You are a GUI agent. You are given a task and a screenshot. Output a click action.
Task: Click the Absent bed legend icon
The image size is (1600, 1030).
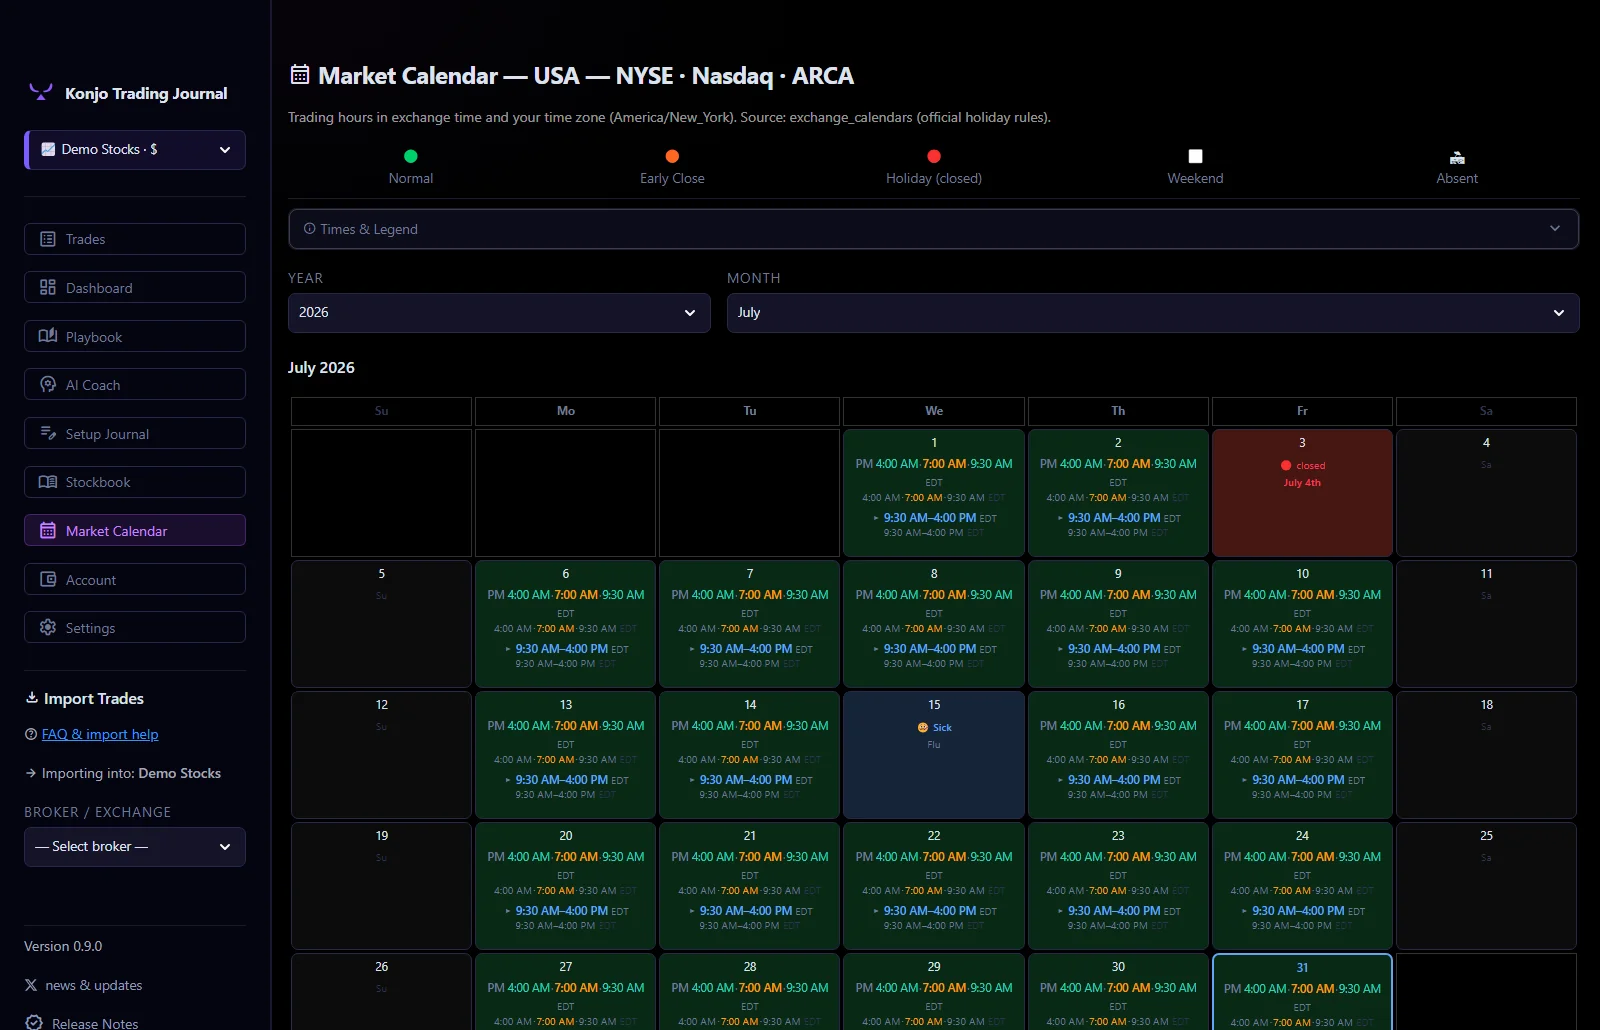click(1457, 157)
